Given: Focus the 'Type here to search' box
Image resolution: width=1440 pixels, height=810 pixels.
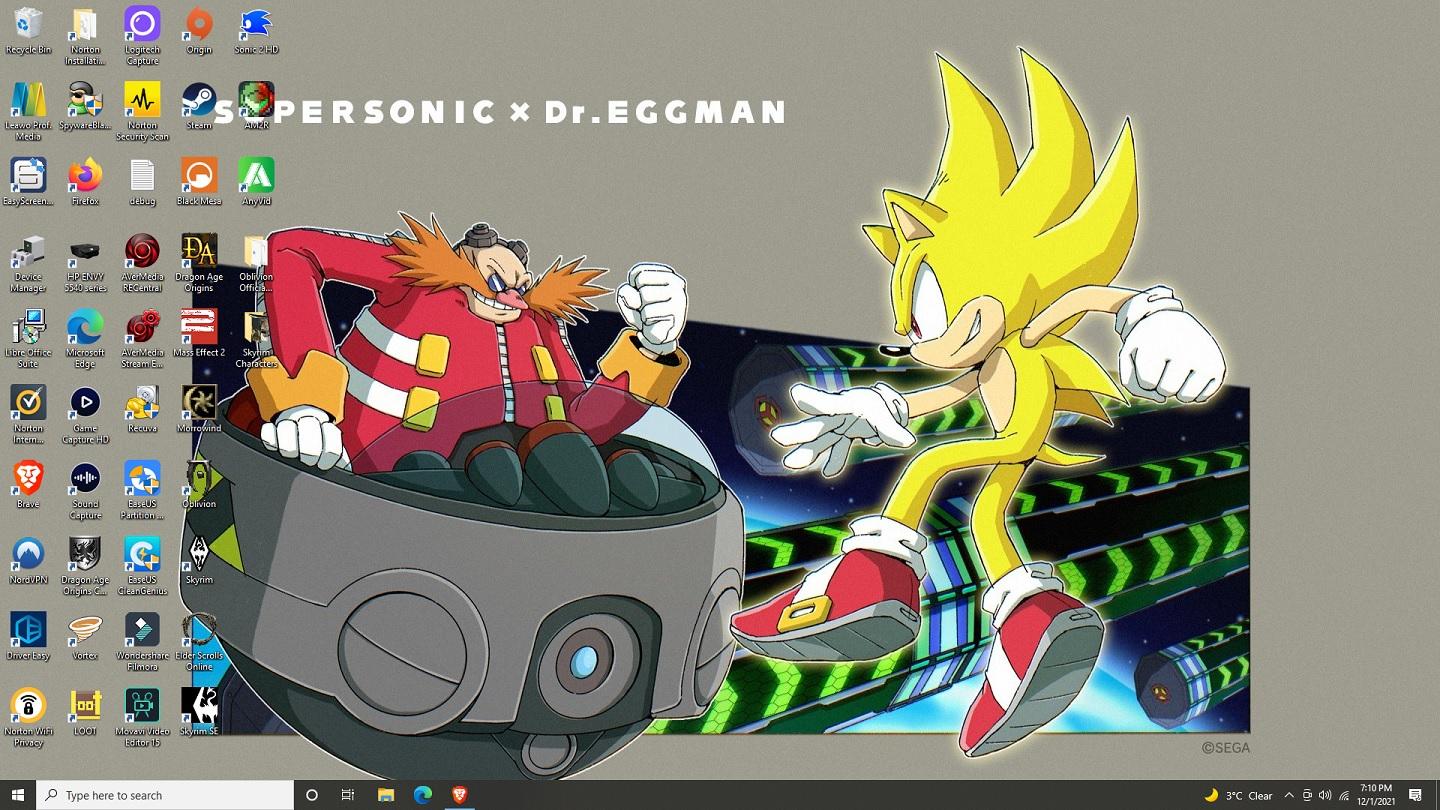Looking at the screenshot, I should pyautogui.click(x=165, y=795).
